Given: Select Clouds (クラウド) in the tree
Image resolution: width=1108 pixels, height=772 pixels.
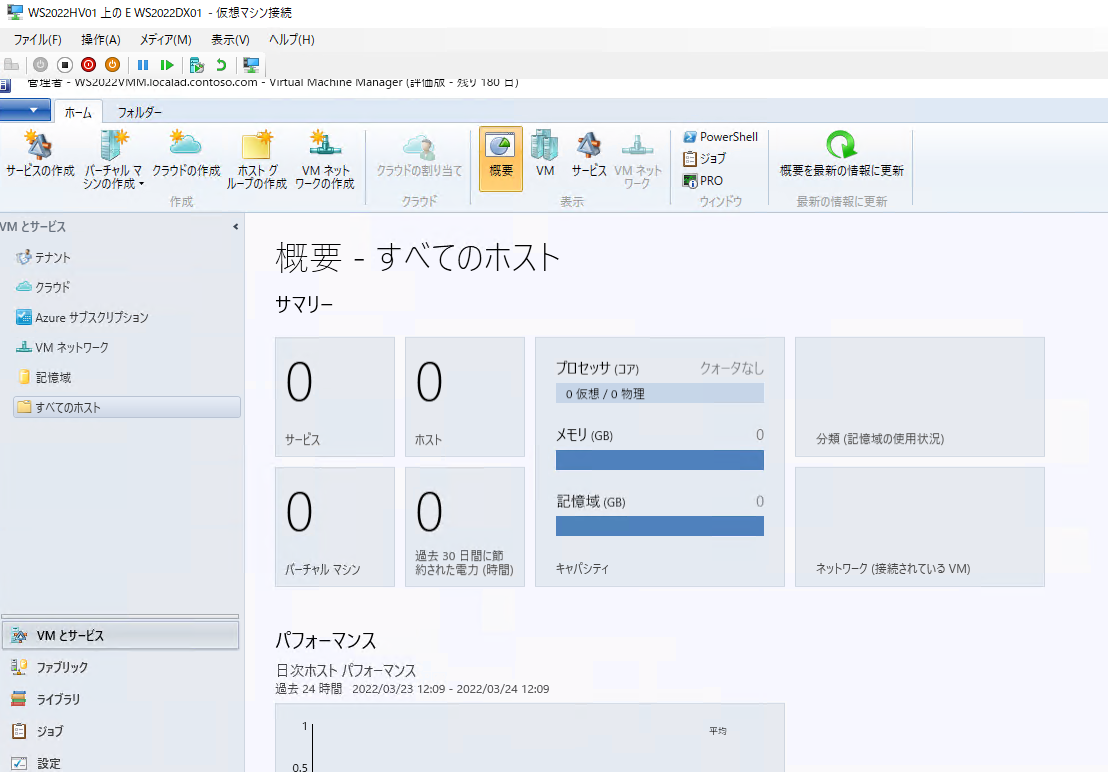Looking at the screenshot, I should click(43, 287).
